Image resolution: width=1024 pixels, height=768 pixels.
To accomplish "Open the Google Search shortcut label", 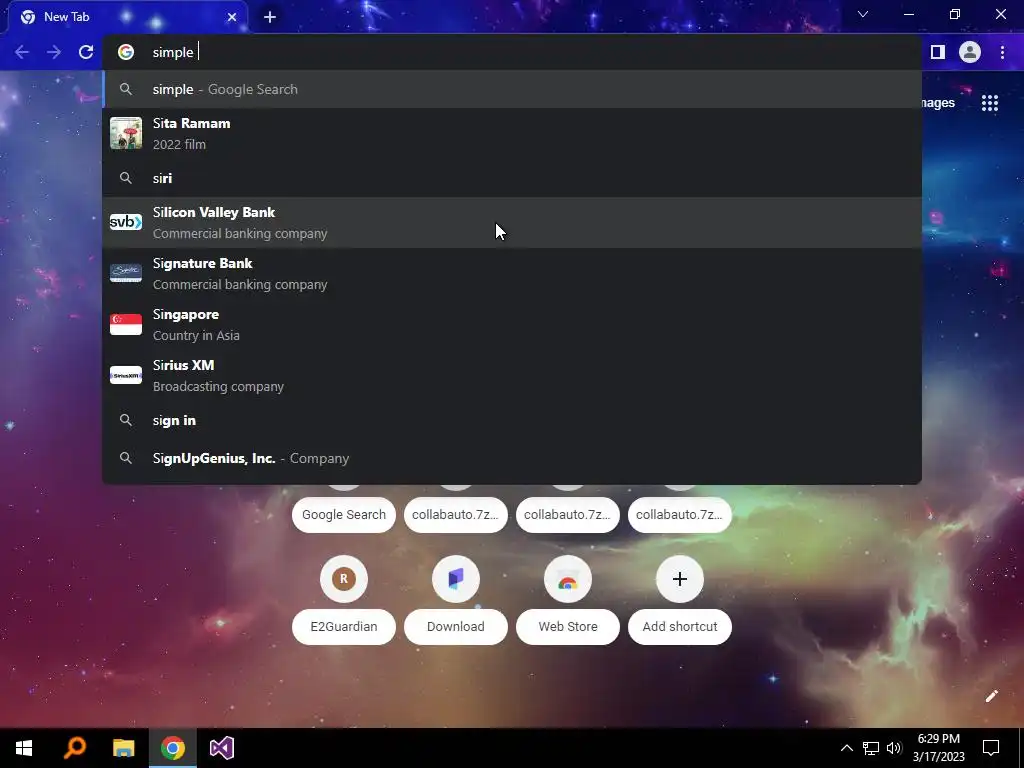I will click(x=344, y=515).
